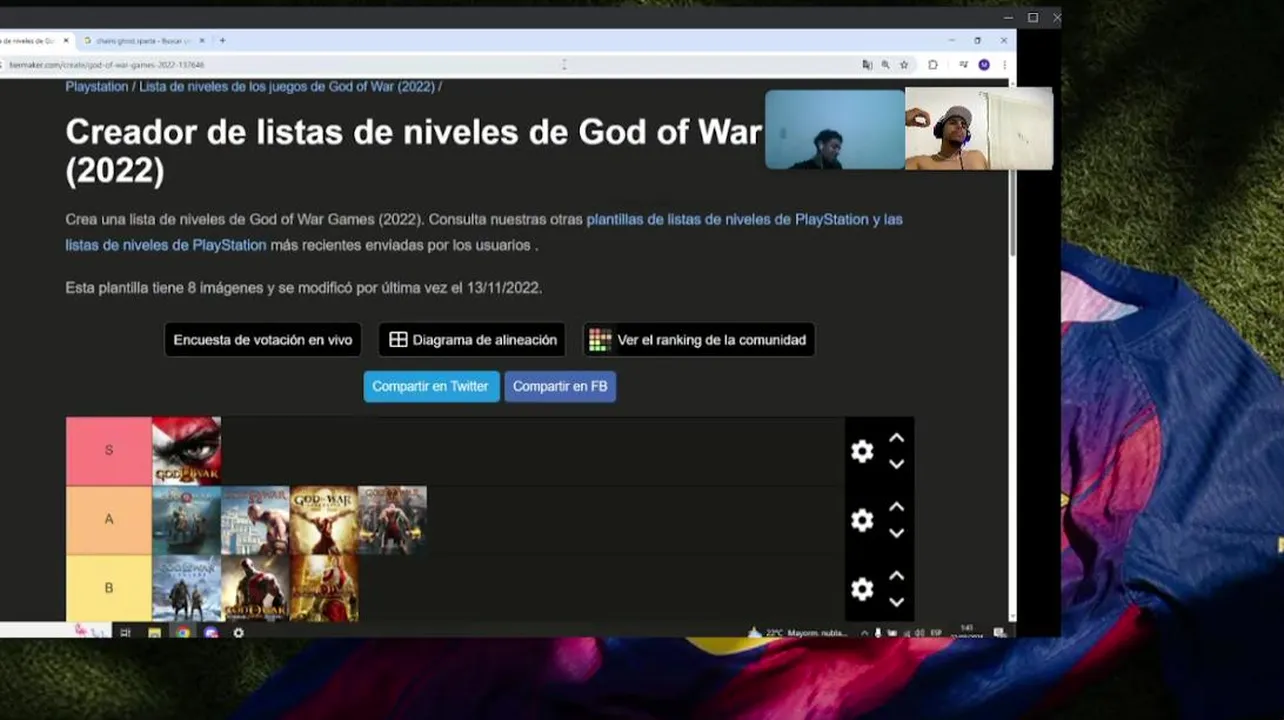Open settings gear for the S tier row
This screenshot has height=720, width=1284.
862,451
